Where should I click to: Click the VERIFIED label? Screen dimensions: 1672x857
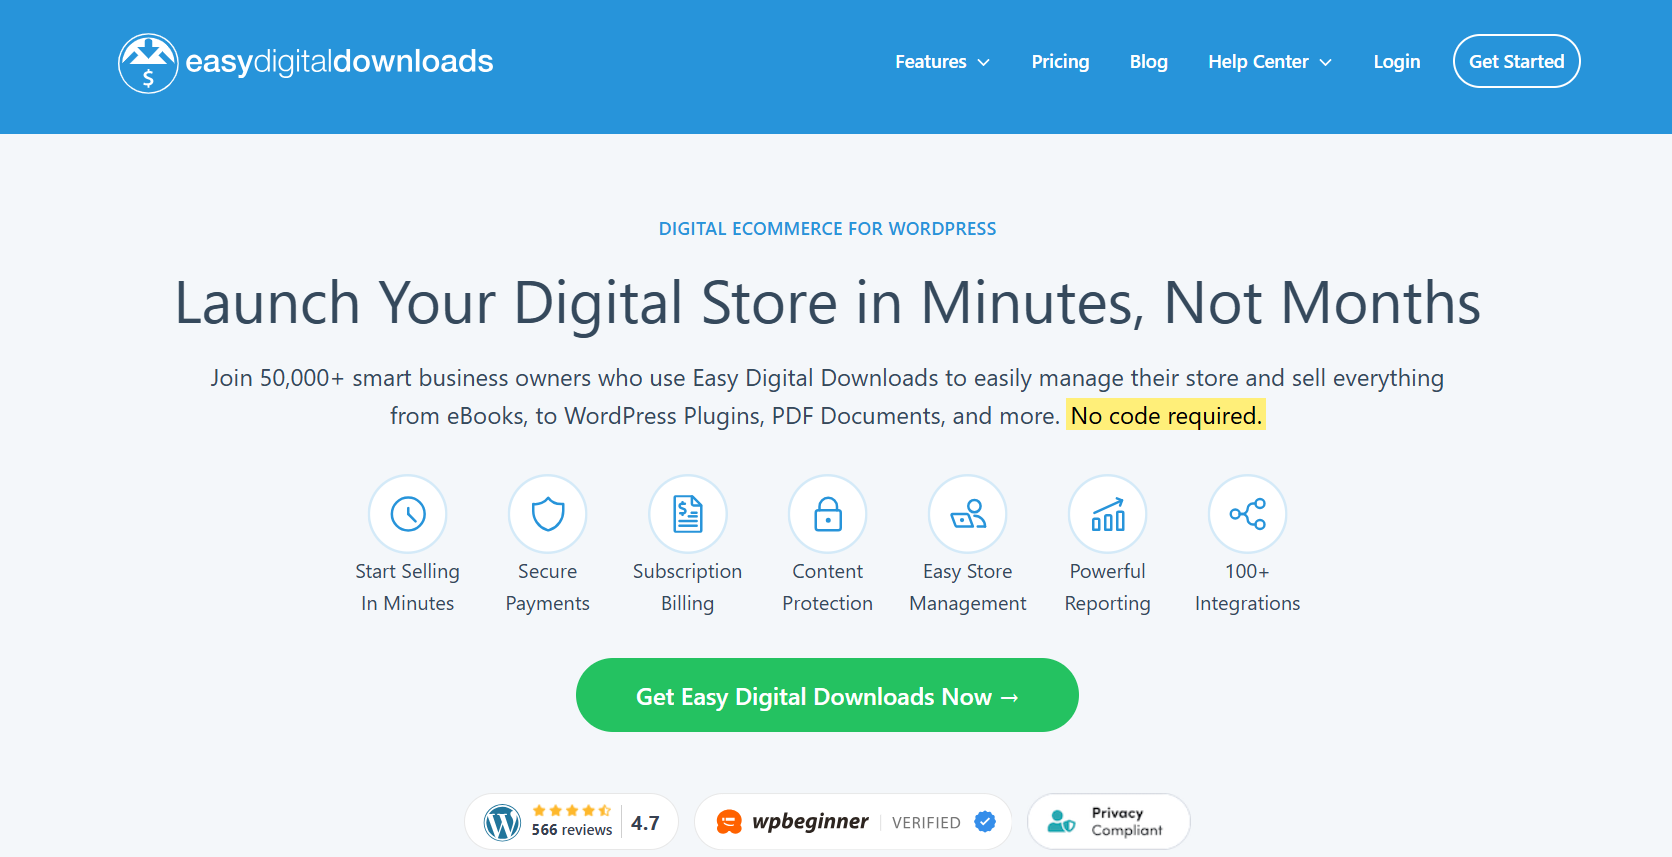click(926, 823)
